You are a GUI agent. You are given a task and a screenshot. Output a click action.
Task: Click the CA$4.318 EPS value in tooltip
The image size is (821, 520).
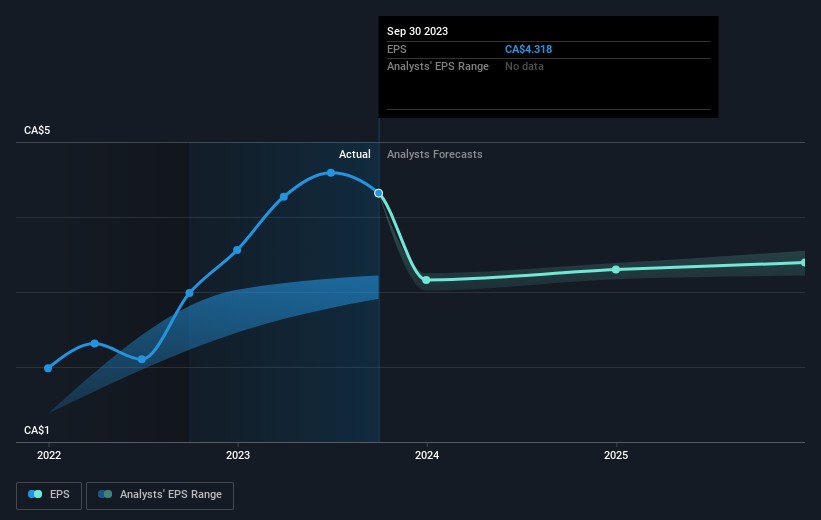tap(528, 49)
